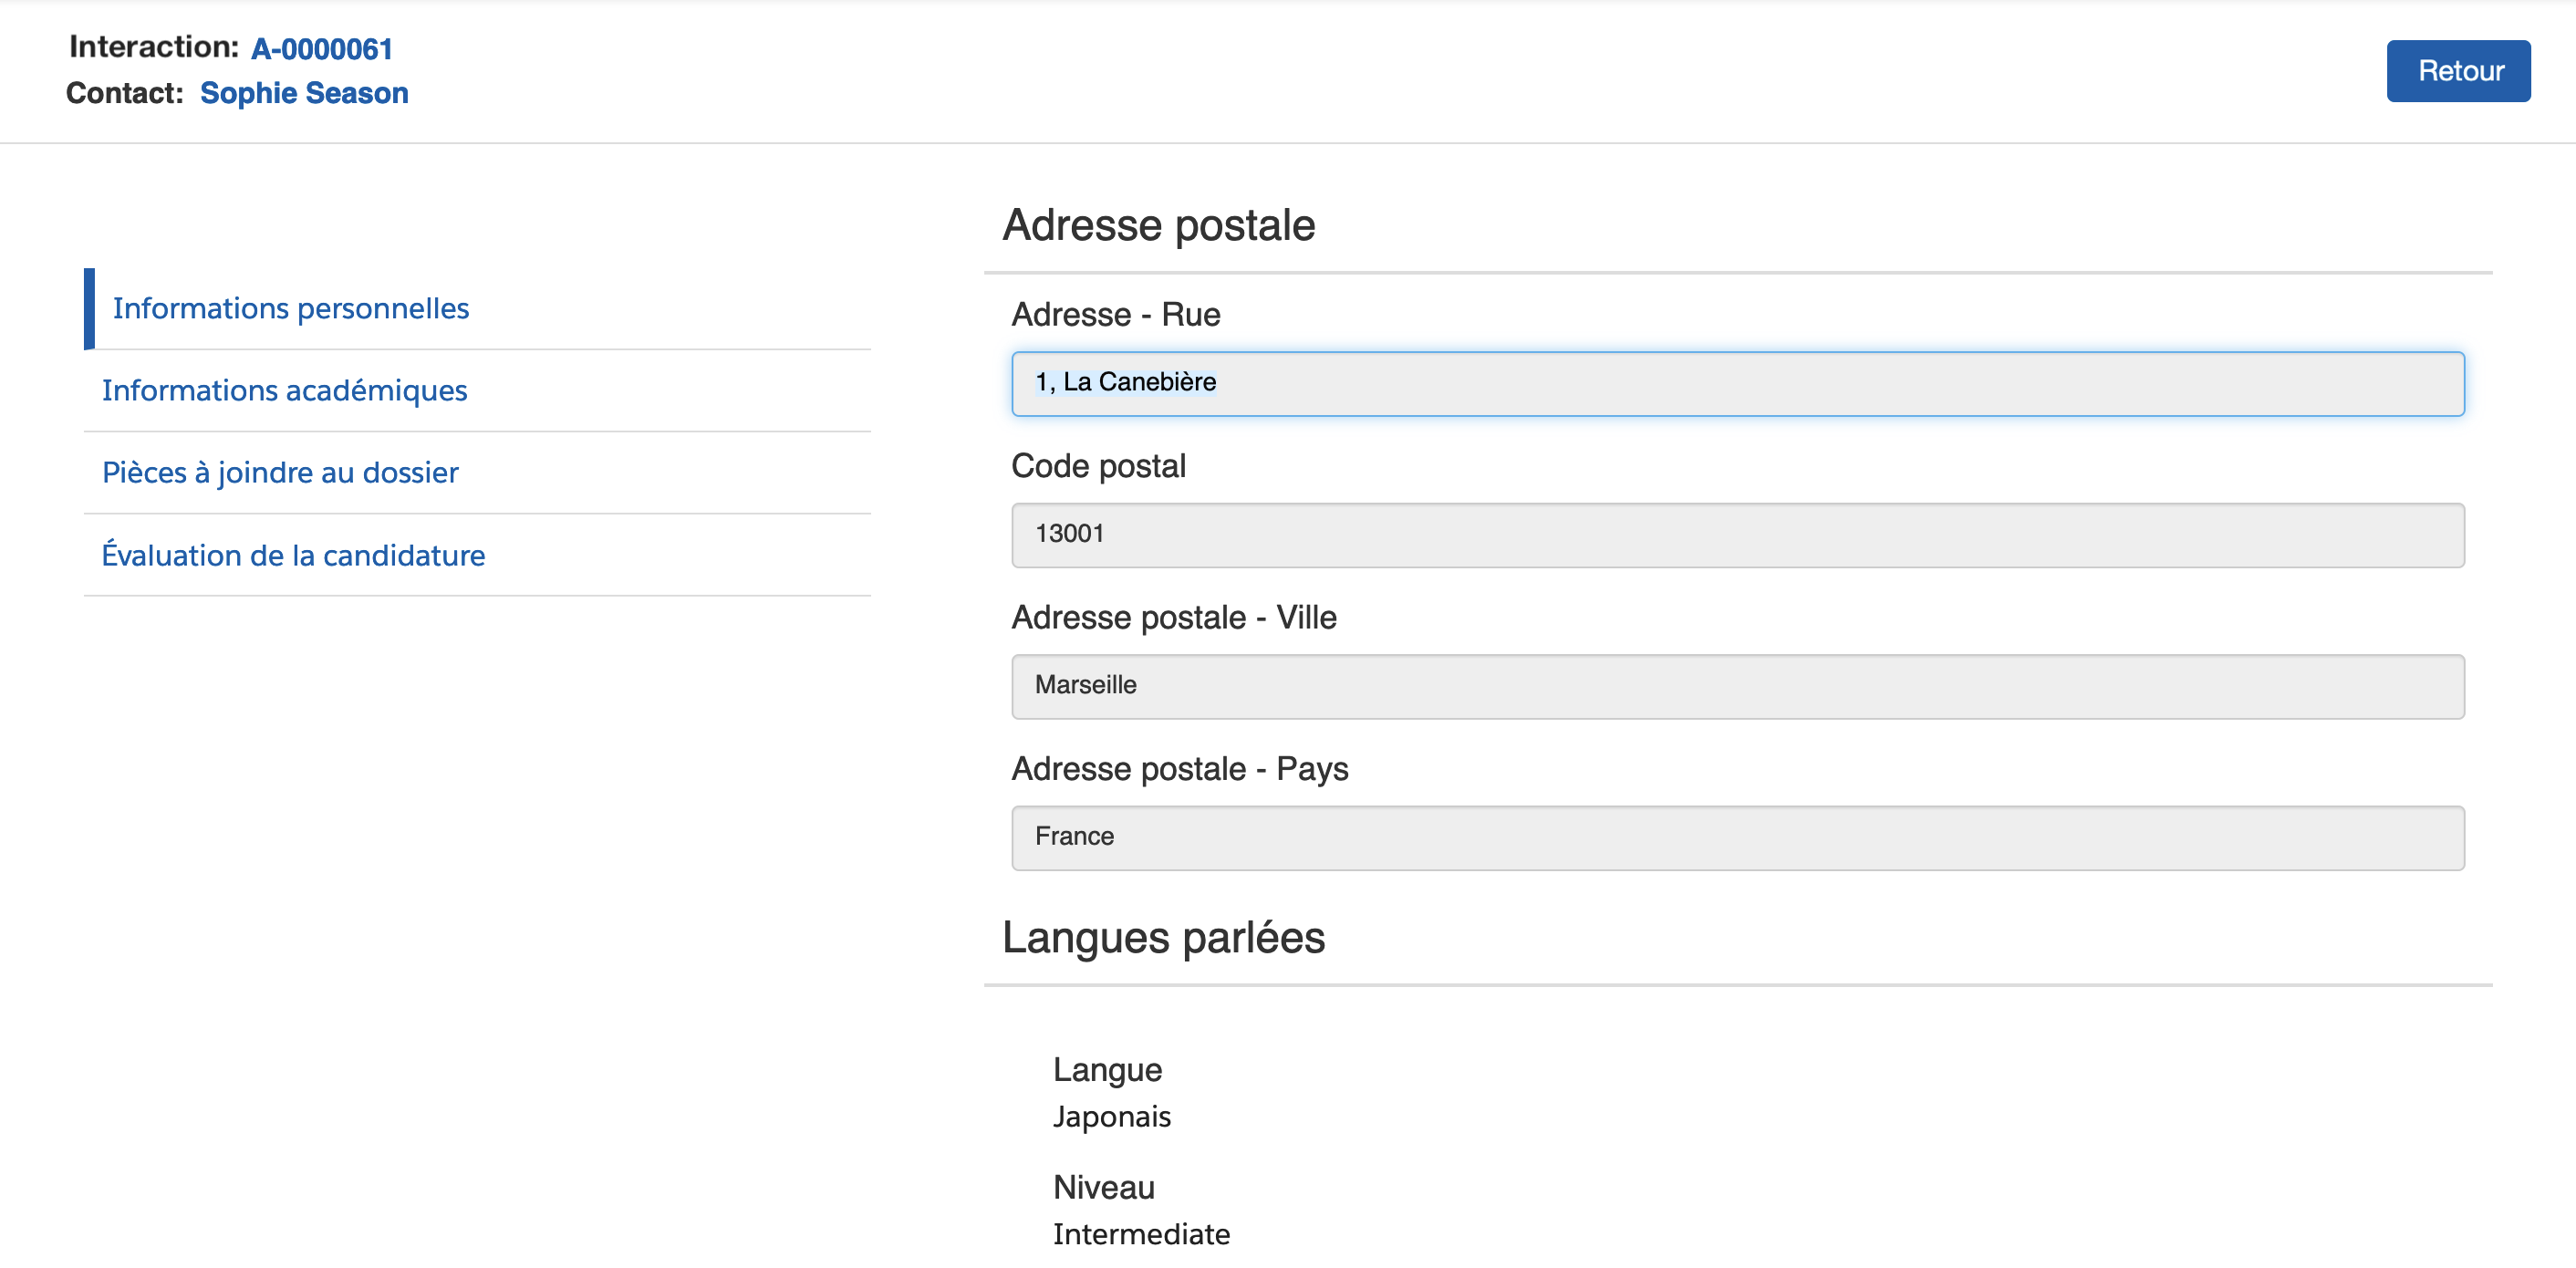2576x1268 pixels.
Task: Focus the Adresse postale - Ville field
Action: click(x=1737, y=686)
